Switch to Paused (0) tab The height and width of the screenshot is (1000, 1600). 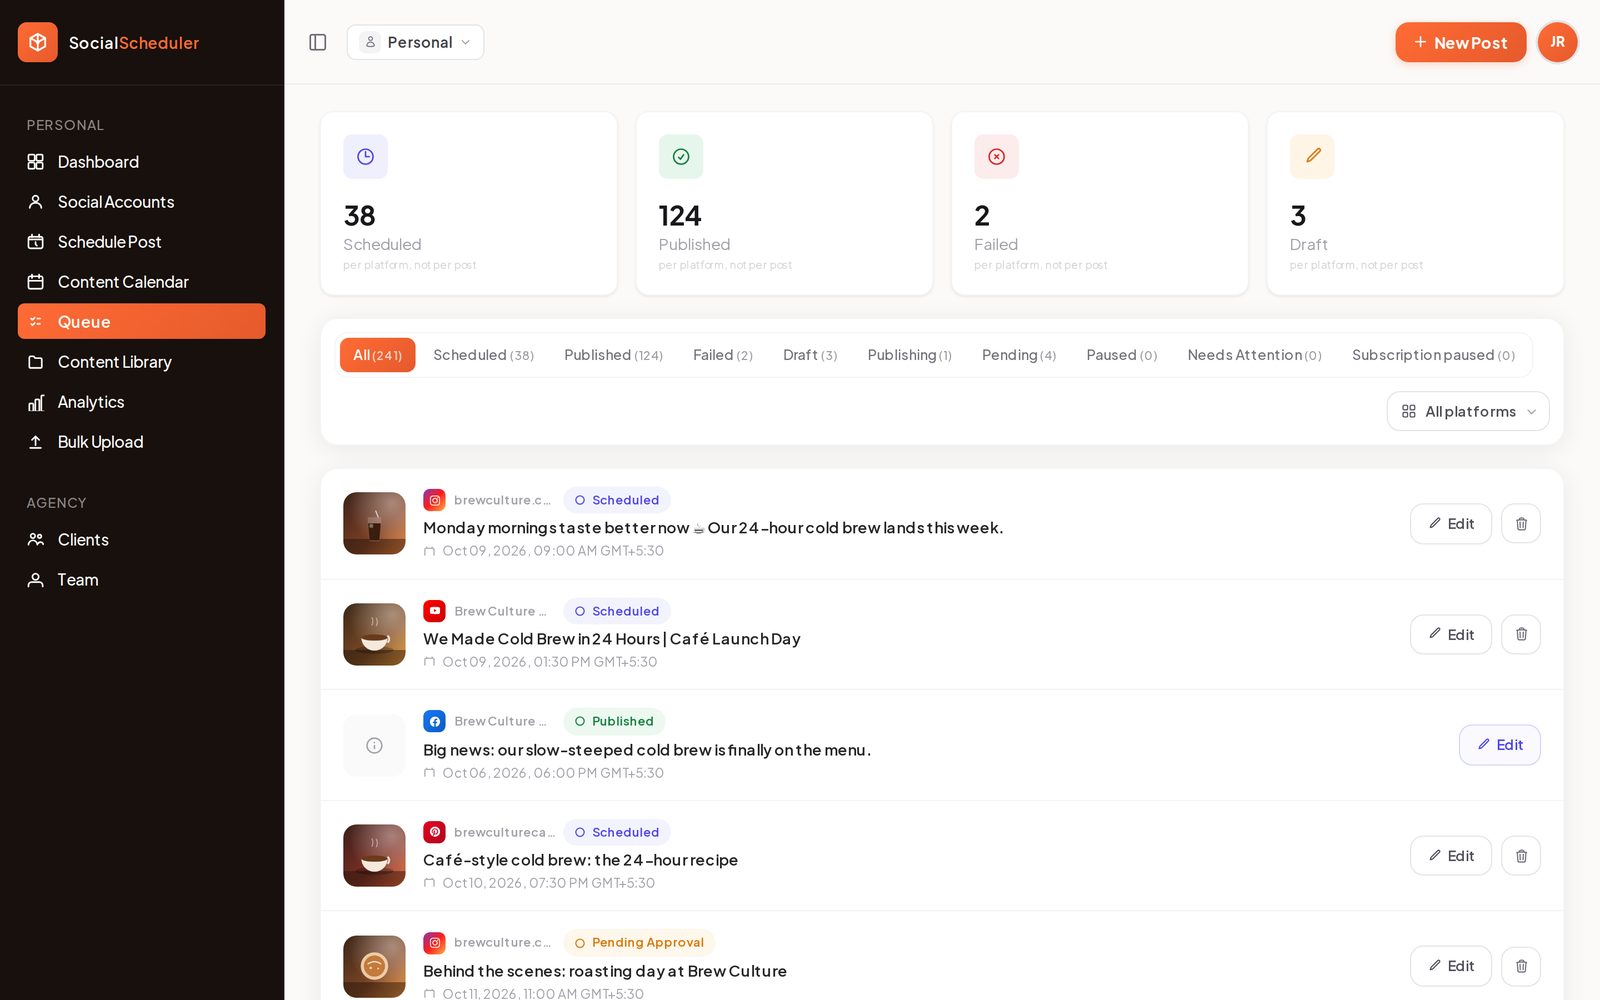point(1121,355)
